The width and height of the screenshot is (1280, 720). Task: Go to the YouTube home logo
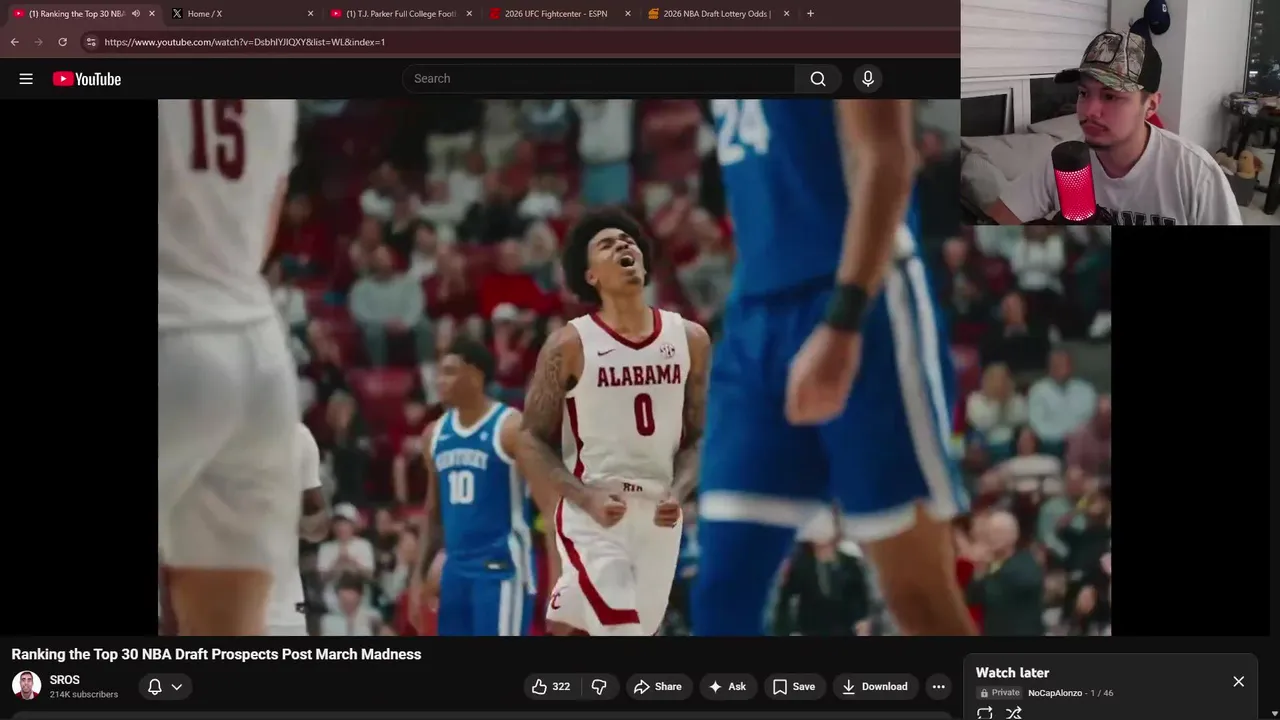pyautogui.click(x=87, y=79)
